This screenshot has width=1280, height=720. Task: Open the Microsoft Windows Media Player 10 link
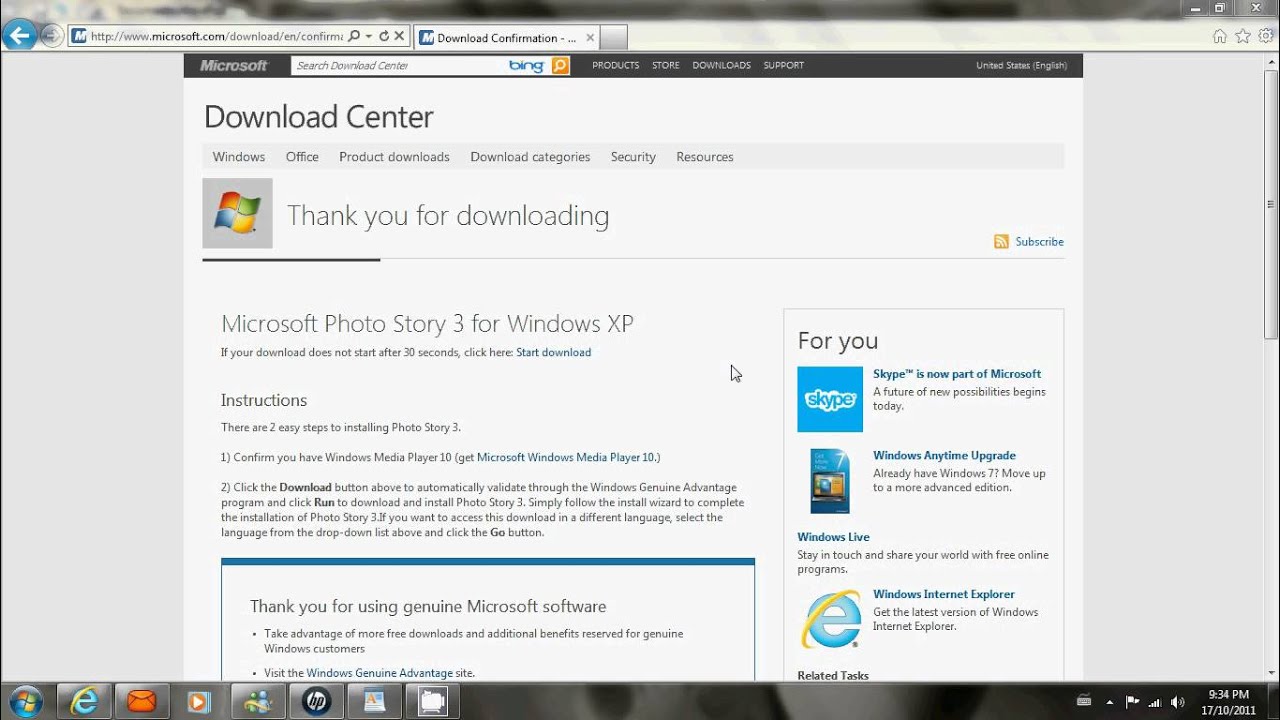tap(566, 458)
